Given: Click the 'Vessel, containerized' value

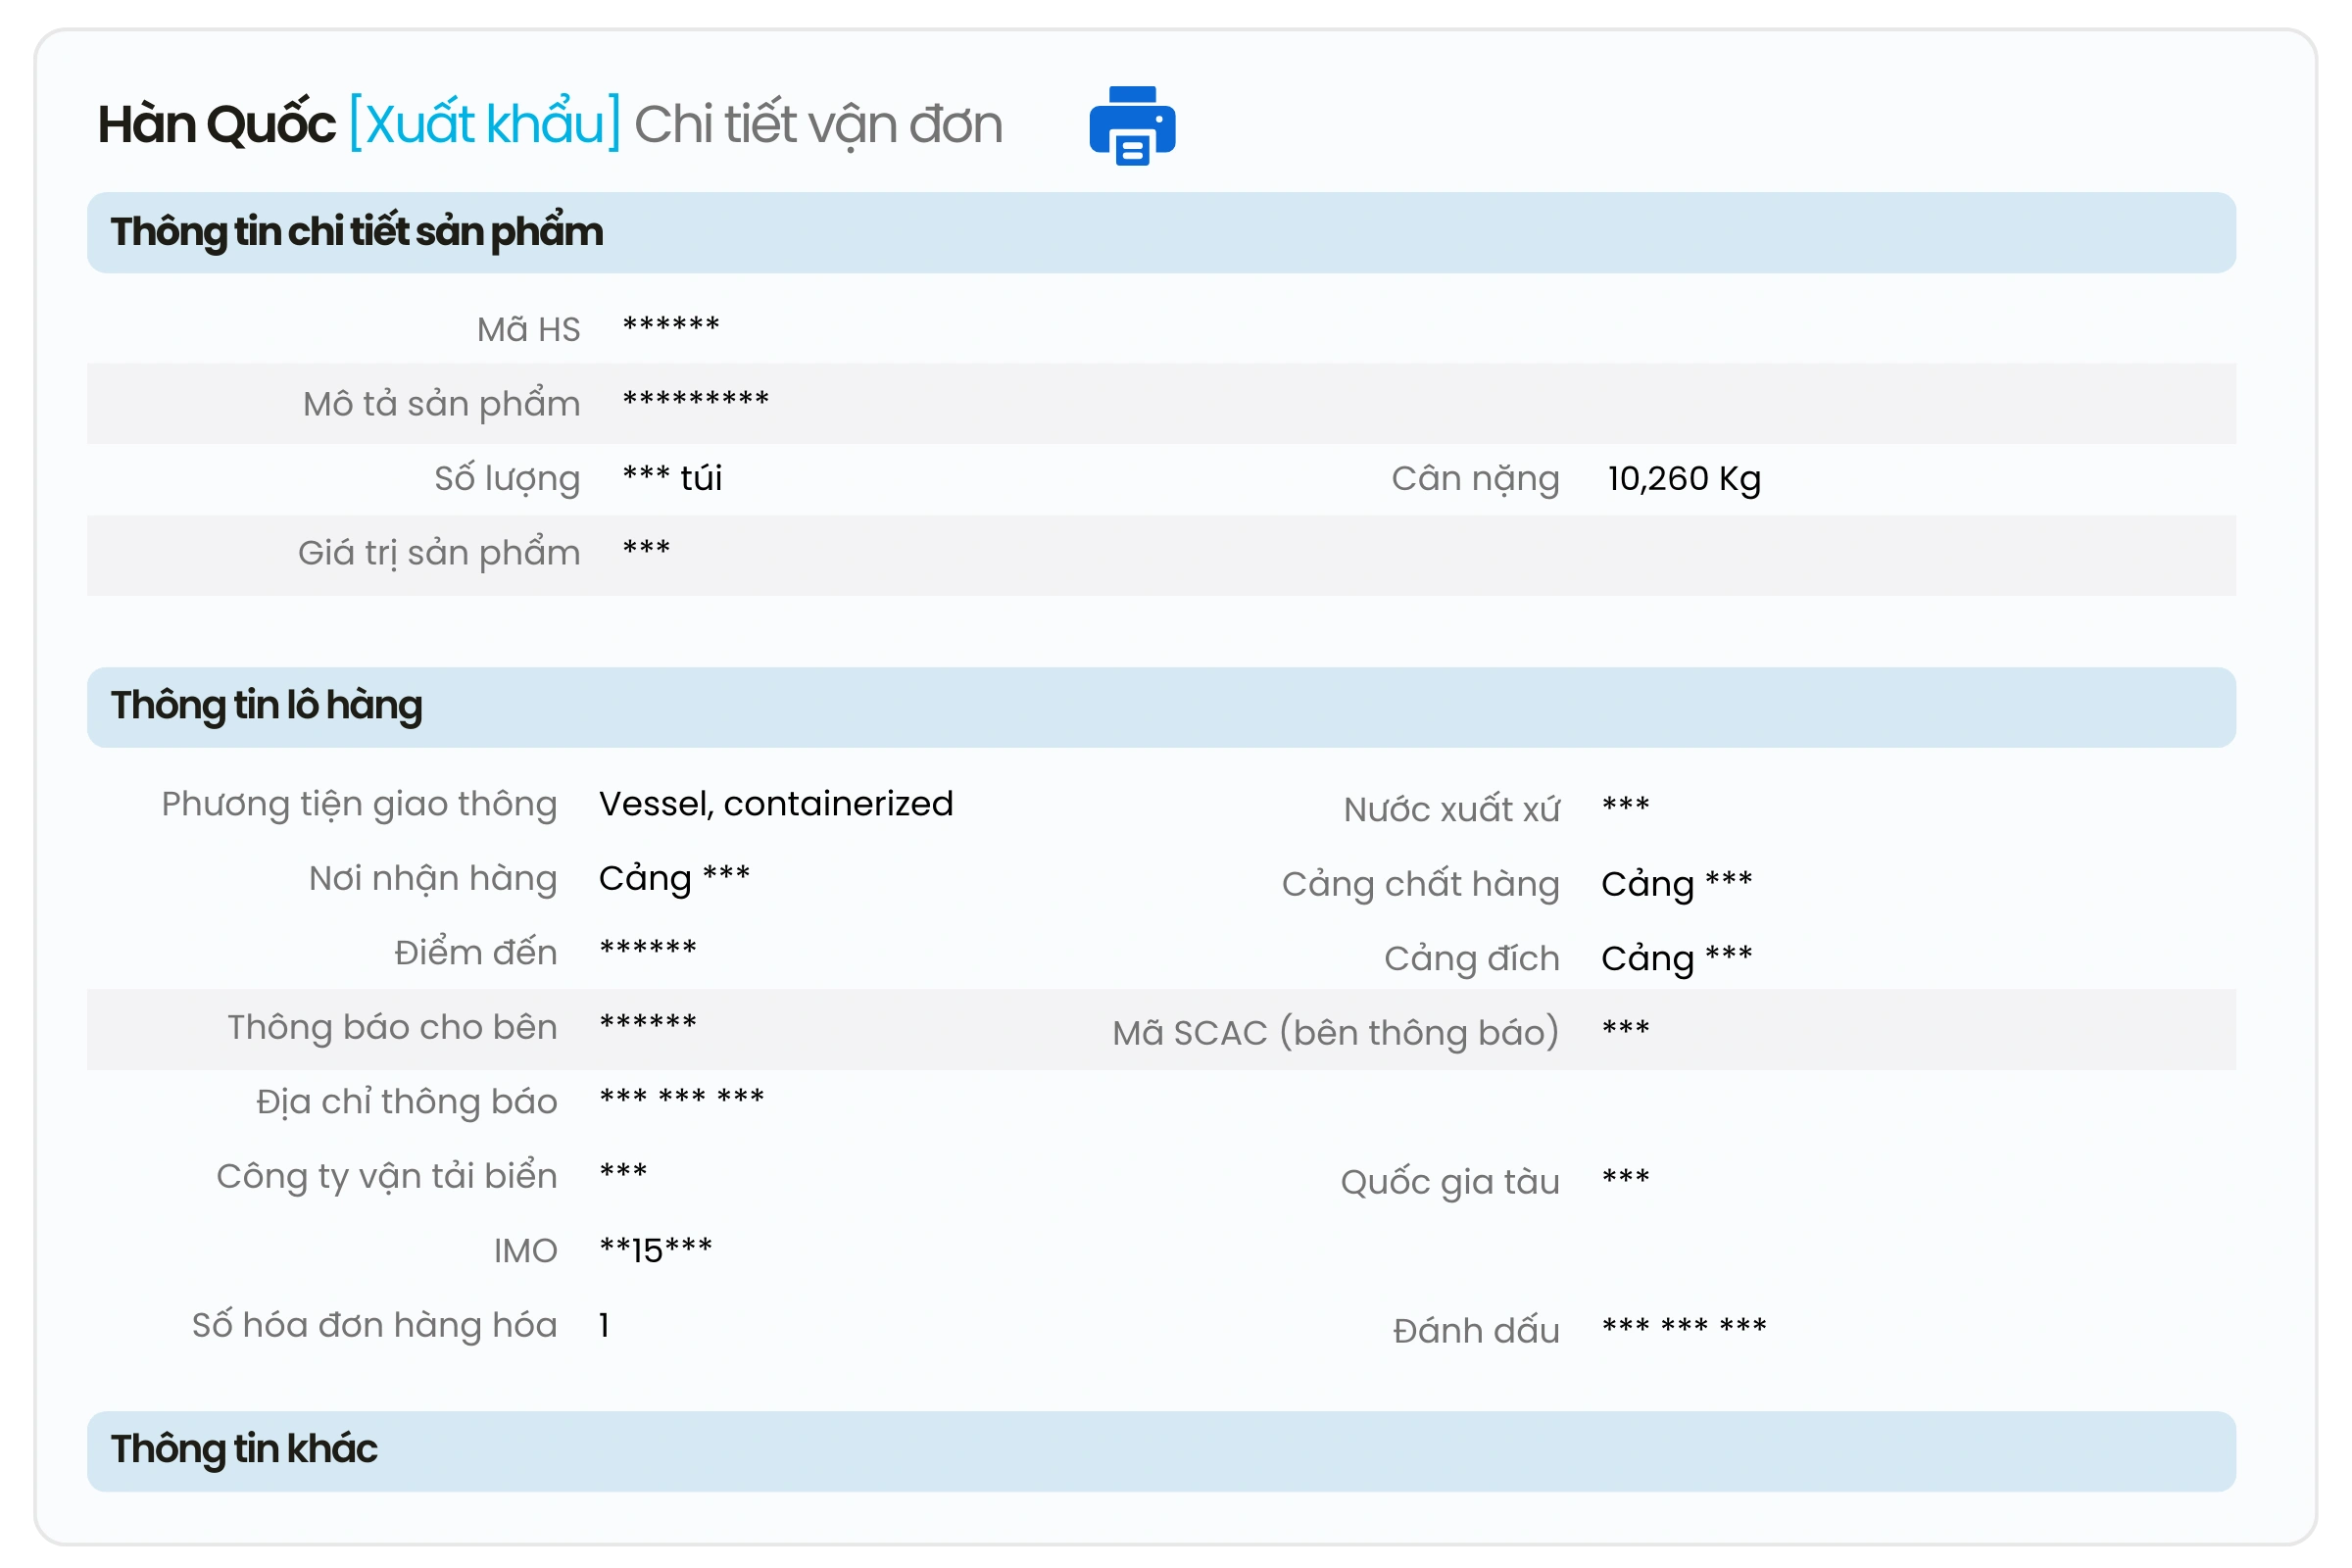Looking at the screenshot, I should pyautogui.click(x=776, y=804).
